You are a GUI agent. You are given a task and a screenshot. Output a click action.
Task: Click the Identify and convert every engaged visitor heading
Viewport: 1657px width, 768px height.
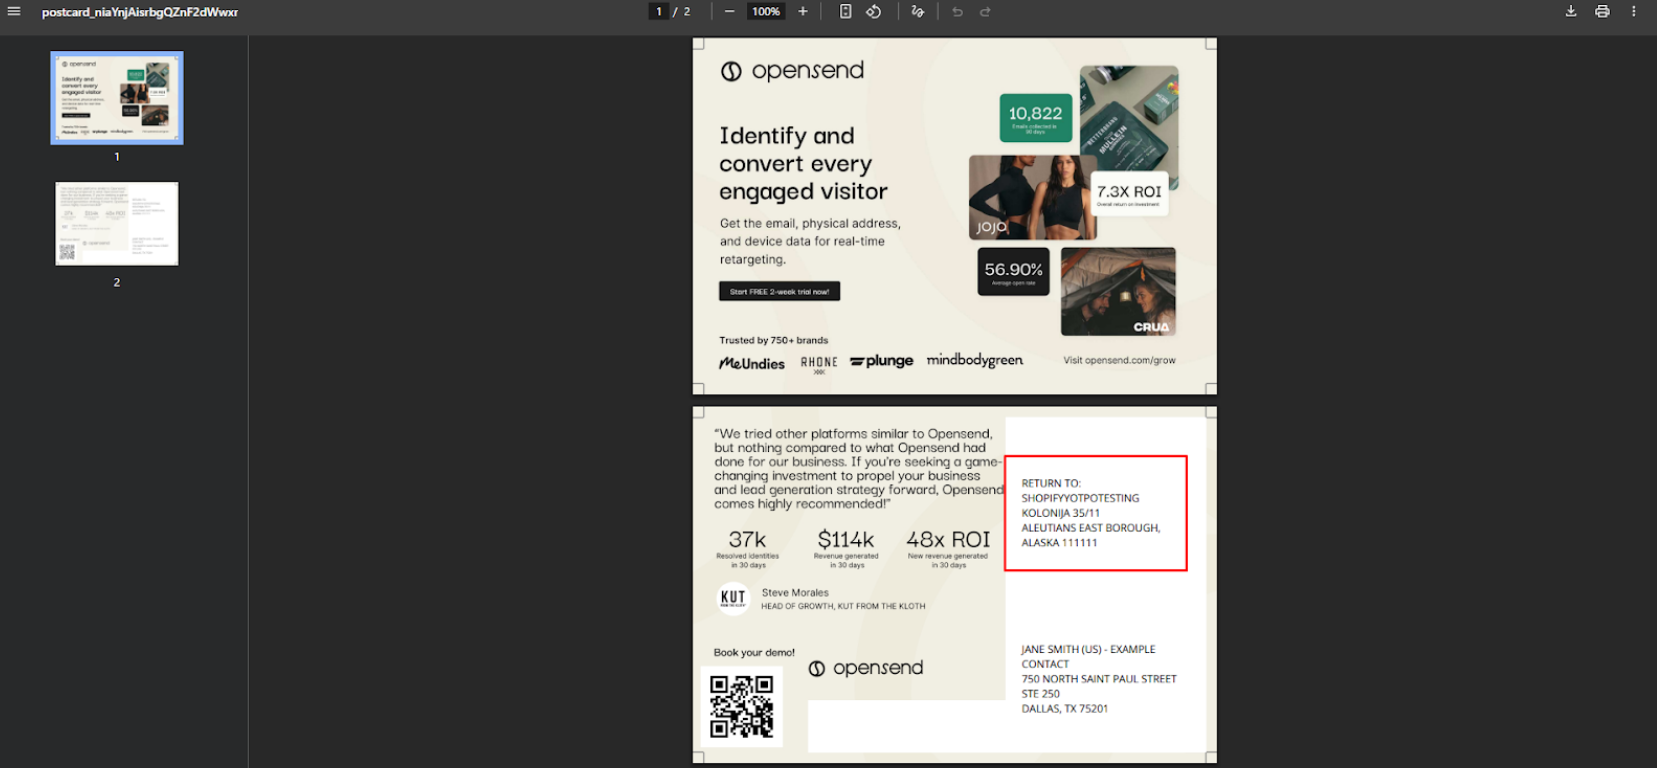tap(803, 163)
